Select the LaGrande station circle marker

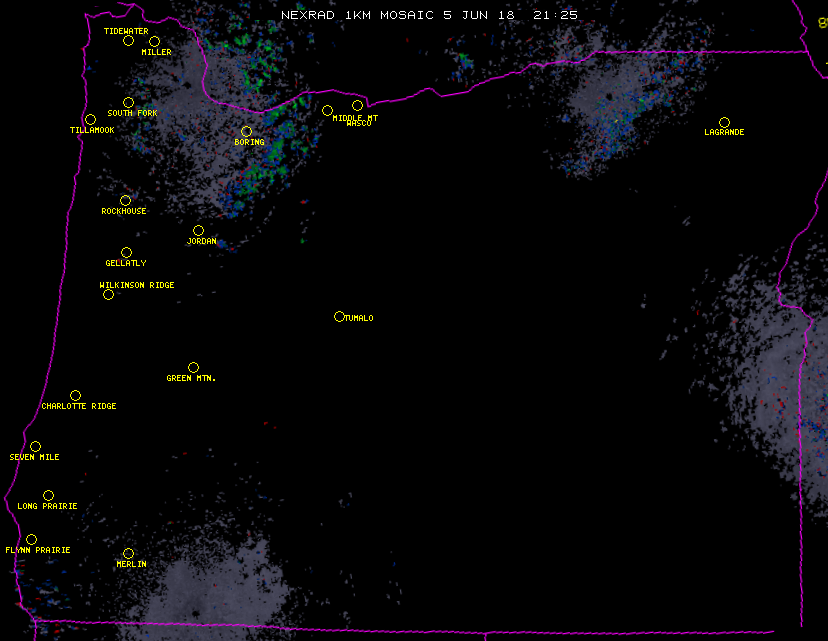click(x=724, y=123)
